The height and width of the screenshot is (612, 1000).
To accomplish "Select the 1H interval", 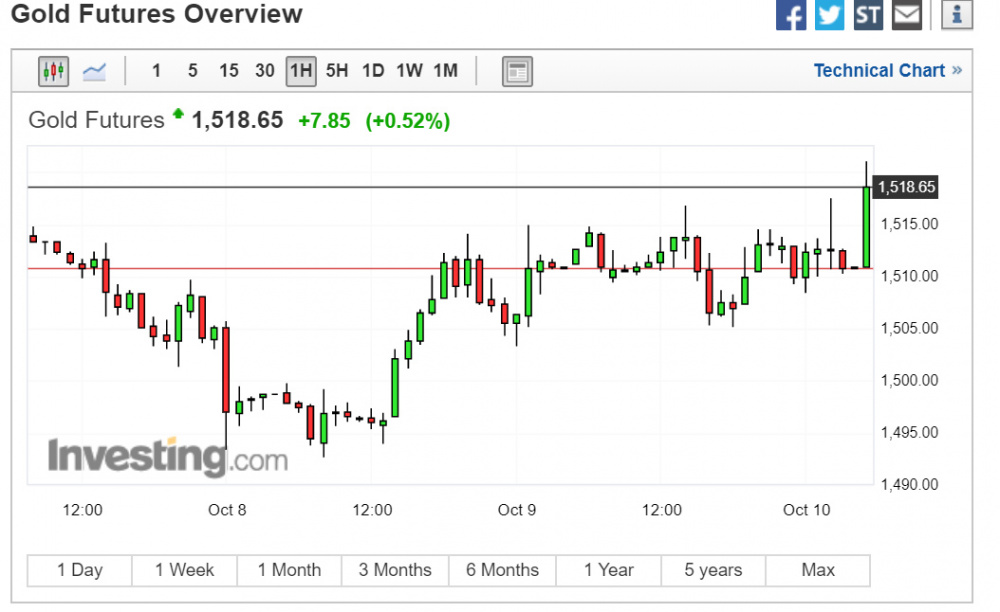I will [x=301, y=71].
